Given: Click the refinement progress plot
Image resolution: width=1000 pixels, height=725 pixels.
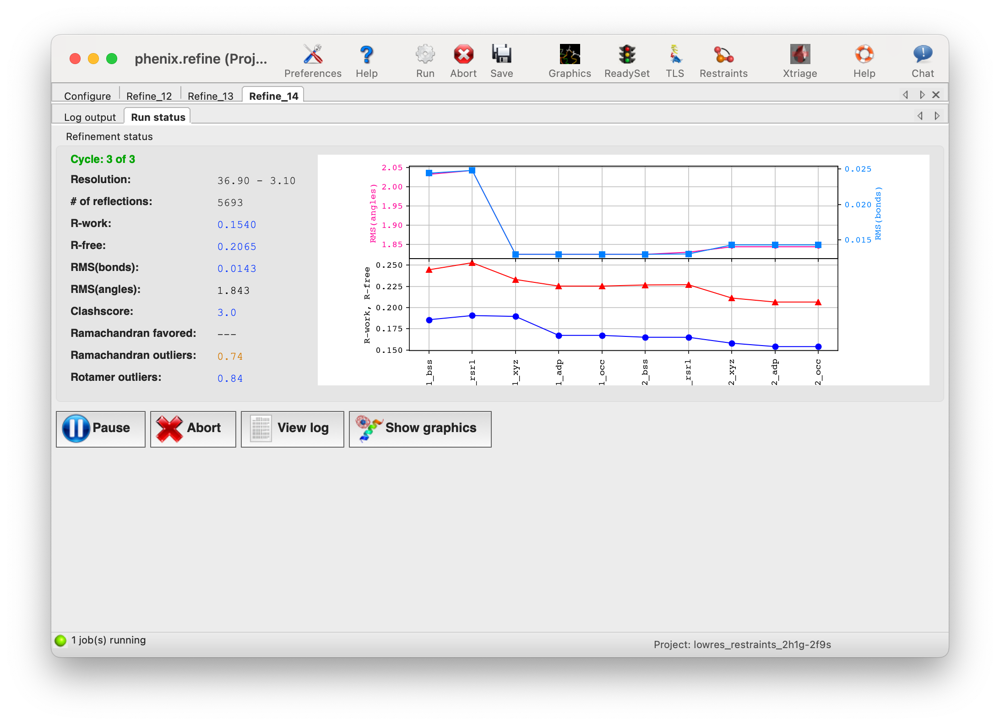Looking at the screenshot, I should click(623, 270).
